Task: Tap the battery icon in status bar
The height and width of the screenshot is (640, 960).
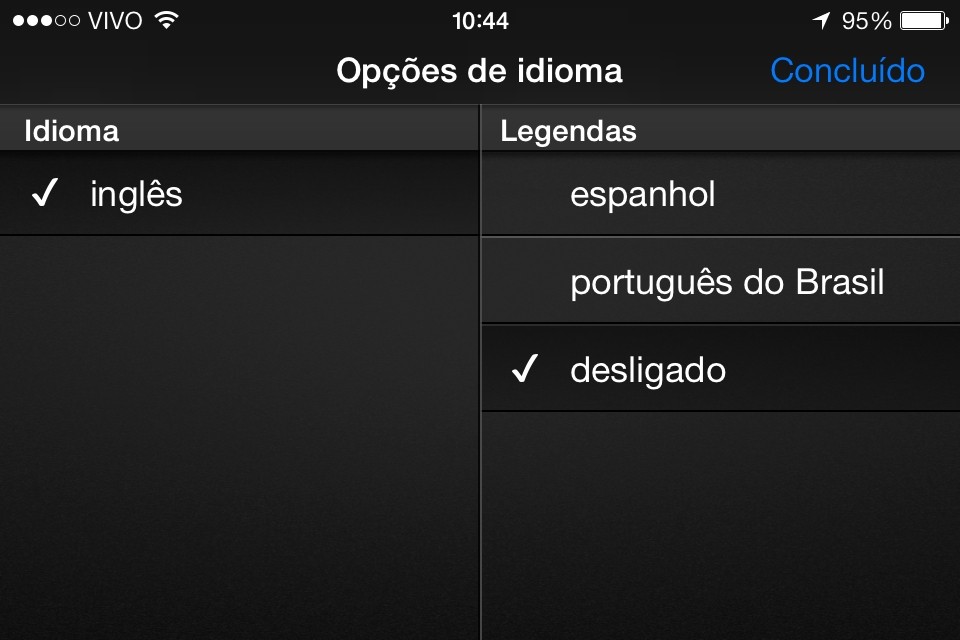Action: click(x=923, y=20)
